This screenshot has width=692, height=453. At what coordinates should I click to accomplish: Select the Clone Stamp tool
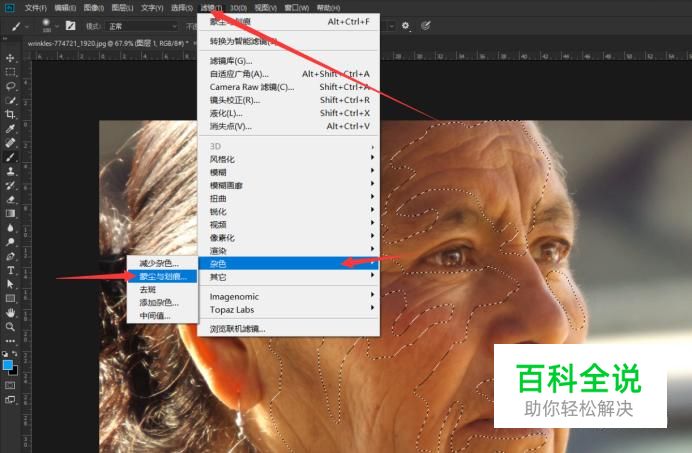tap(10, 171)
